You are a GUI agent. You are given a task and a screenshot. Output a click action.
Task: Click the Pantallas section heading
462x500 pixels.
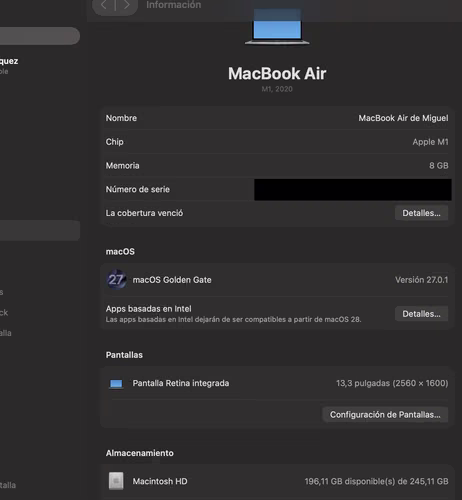tap(124, 355)
